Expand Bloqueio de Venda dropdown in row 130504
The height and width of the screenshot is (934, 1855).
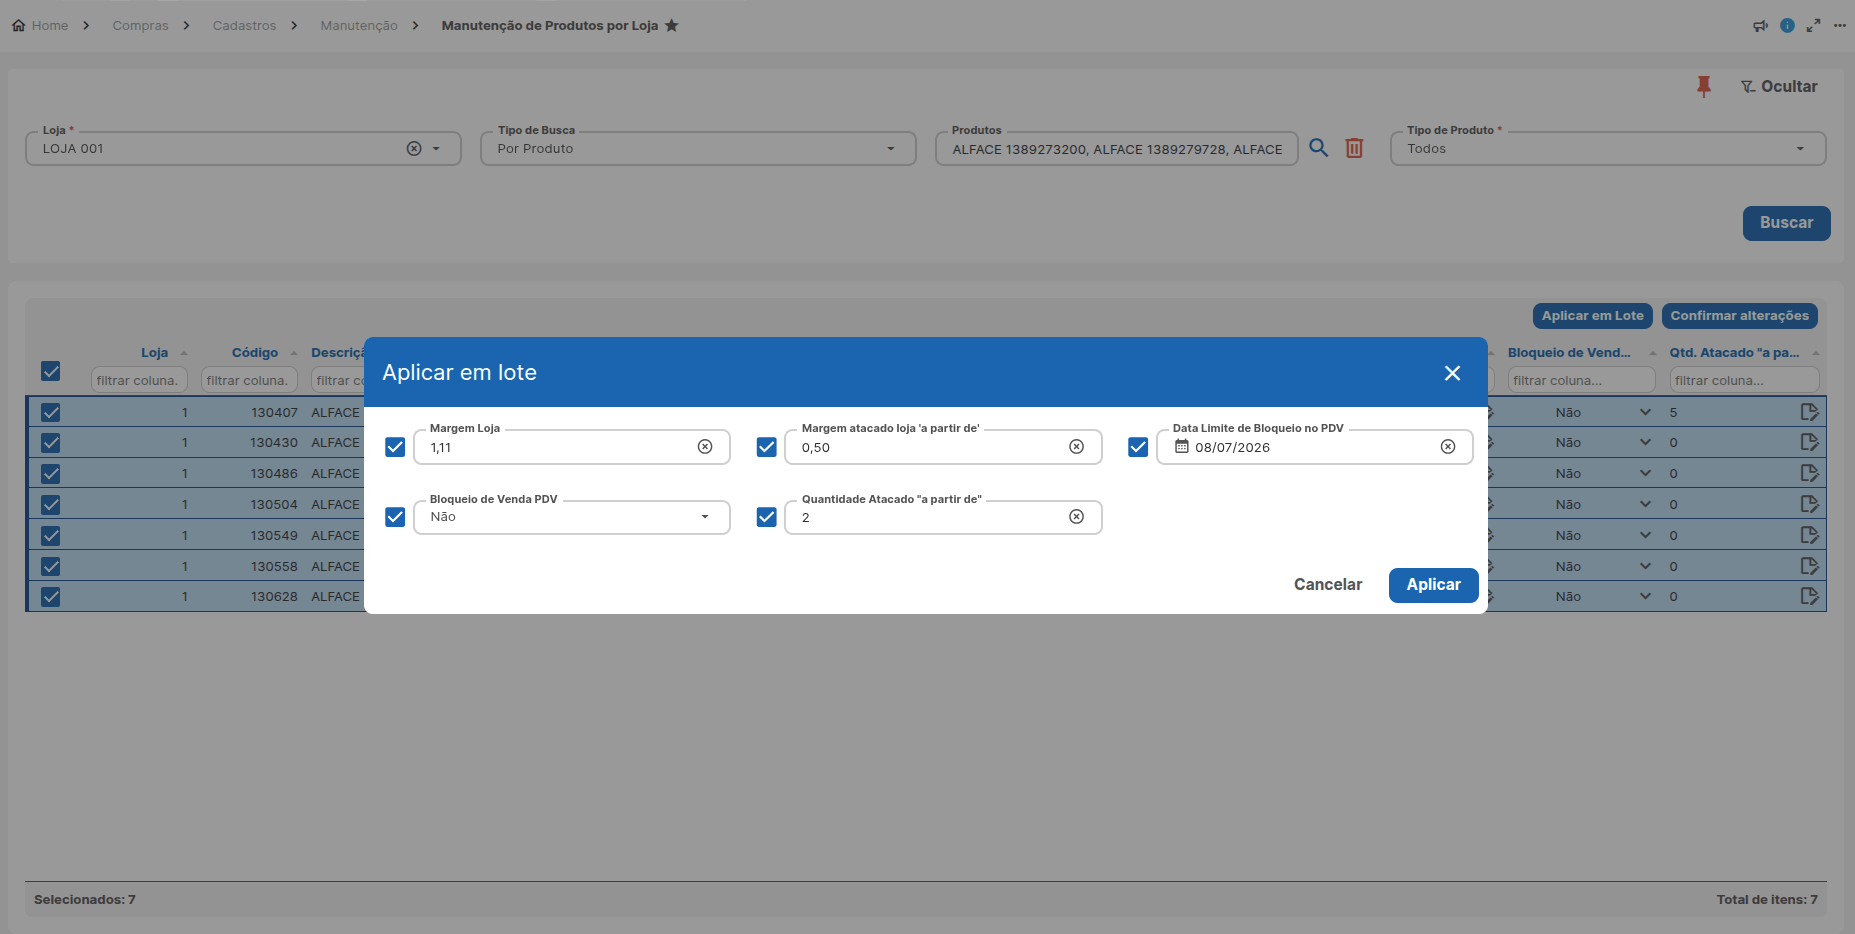(x=1645, y=504)
